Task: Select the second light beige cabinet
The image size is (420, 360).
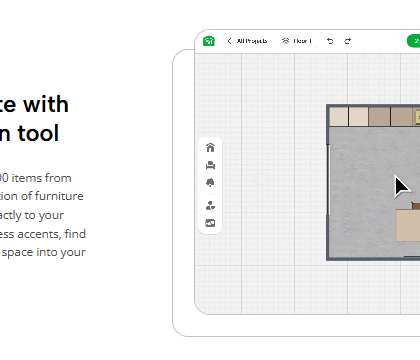Action: [x=358, y=117]
